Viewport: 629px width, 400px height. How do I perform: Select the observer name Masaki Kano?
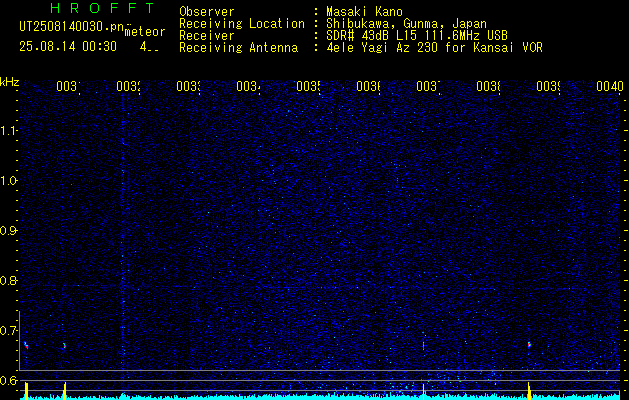(x=364, y=12)
